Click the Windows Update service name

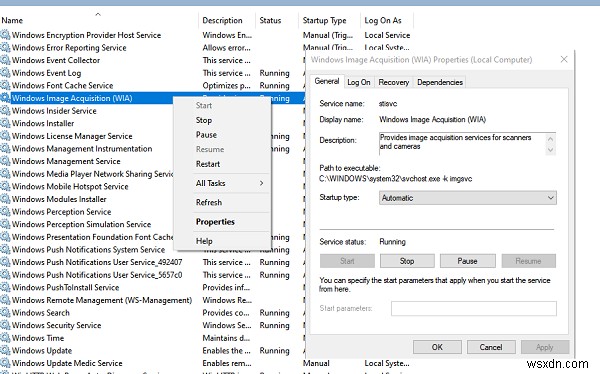pyautogui.click(x=42, y=351)
